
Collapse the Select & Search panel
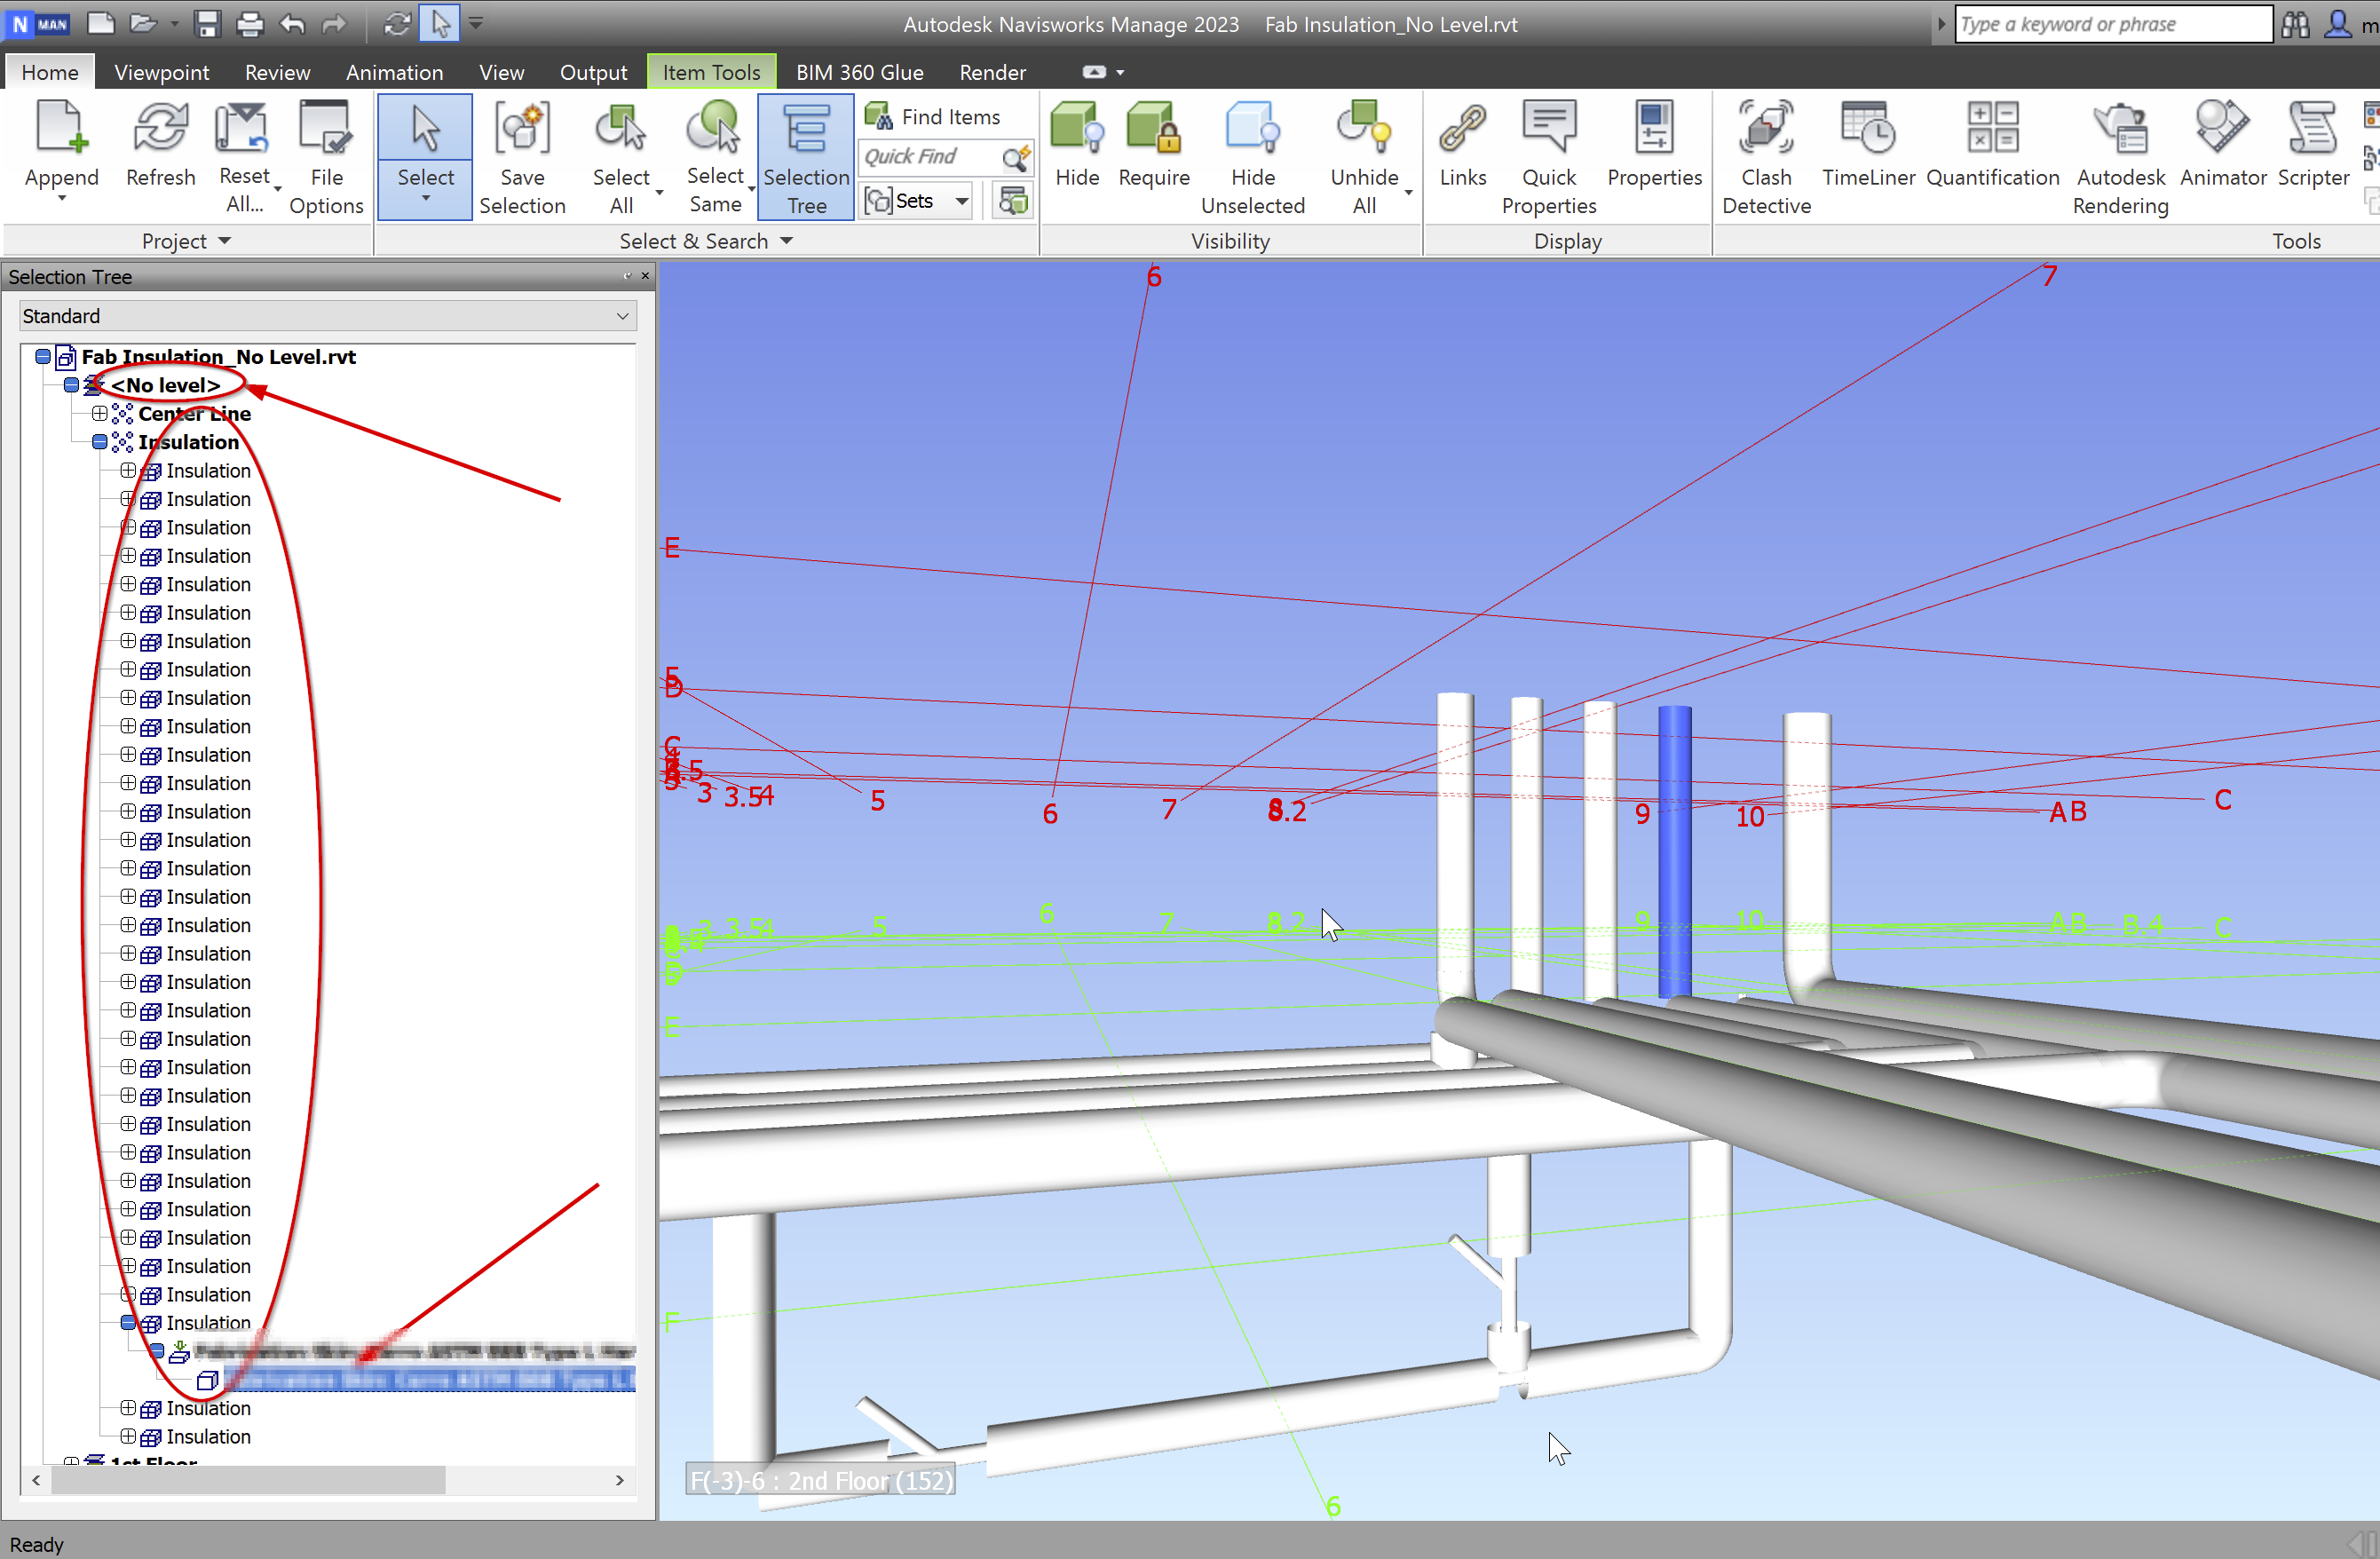tap(787, 240)
